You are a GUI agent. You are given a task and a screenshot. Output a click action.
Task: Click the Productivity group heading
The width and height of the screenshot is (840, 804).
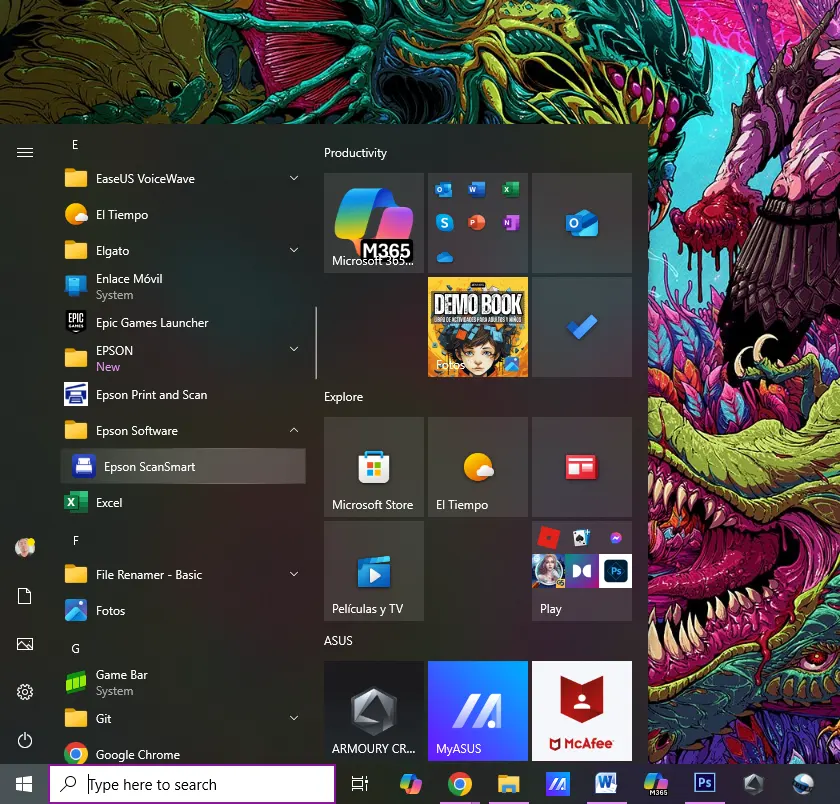point(355,153)
